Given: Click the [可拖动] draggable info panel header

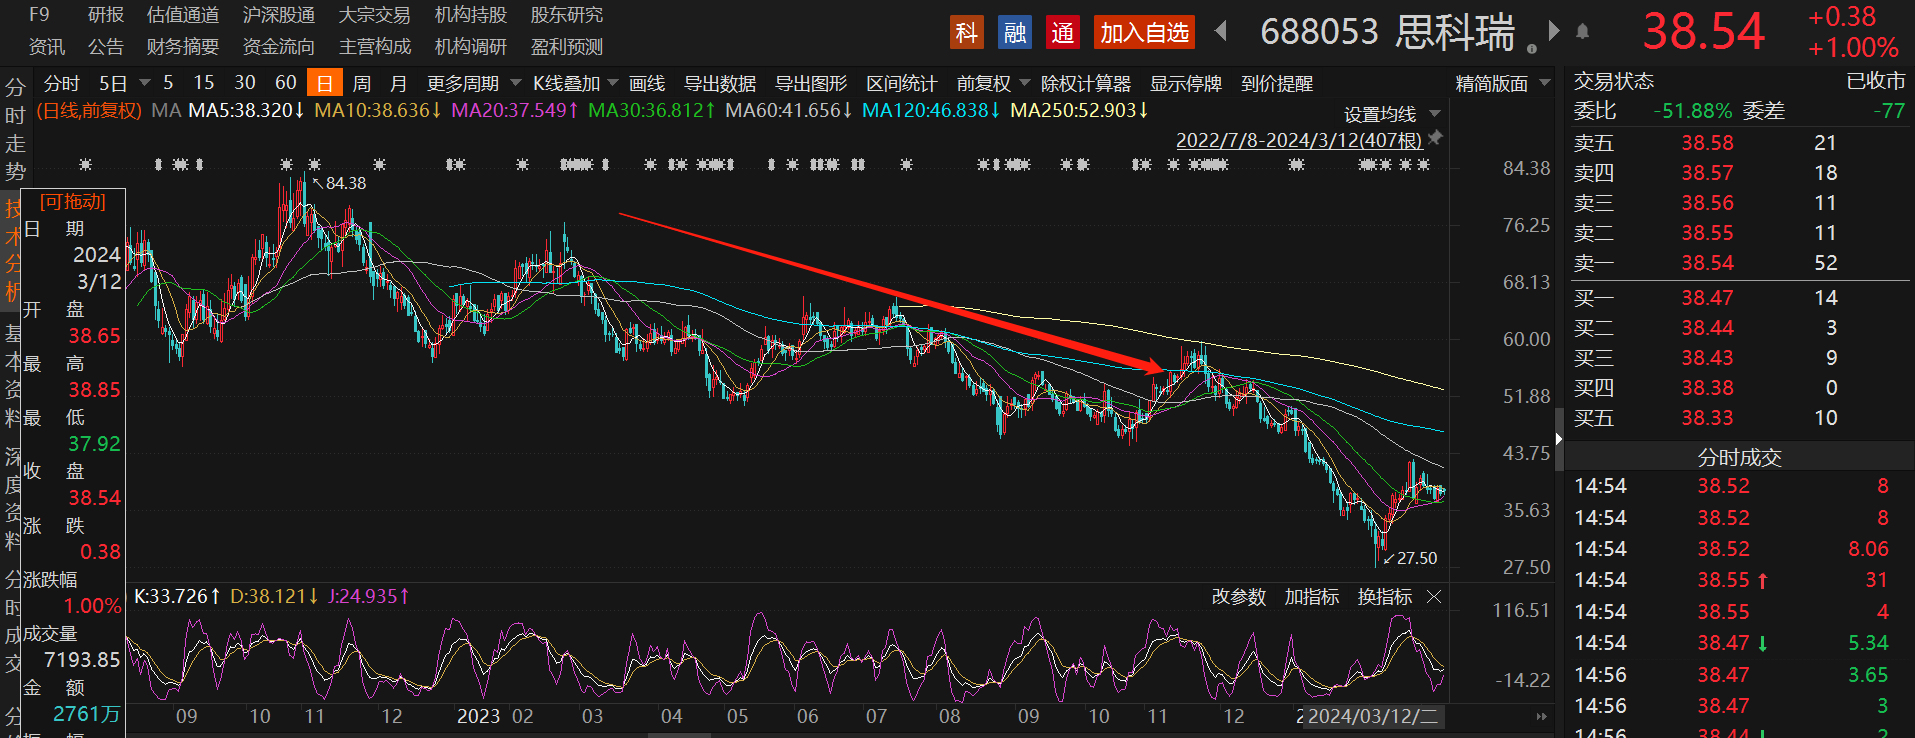Looking at the screenshot, I should [x=73, y=202].
